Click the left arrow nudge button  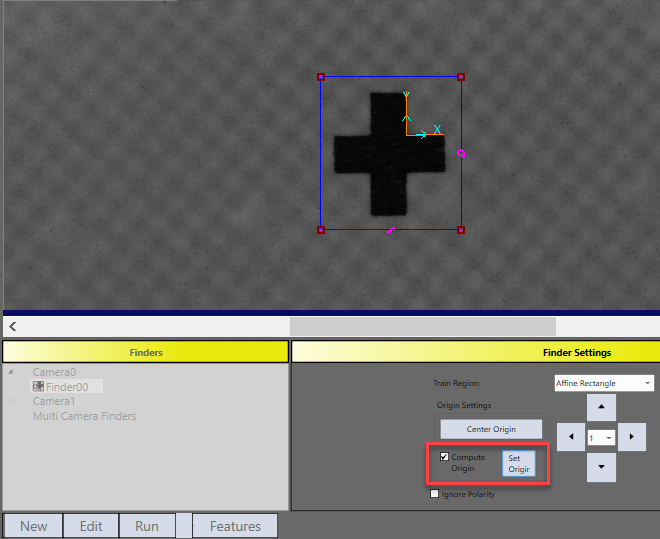click(x=571, y=437)
